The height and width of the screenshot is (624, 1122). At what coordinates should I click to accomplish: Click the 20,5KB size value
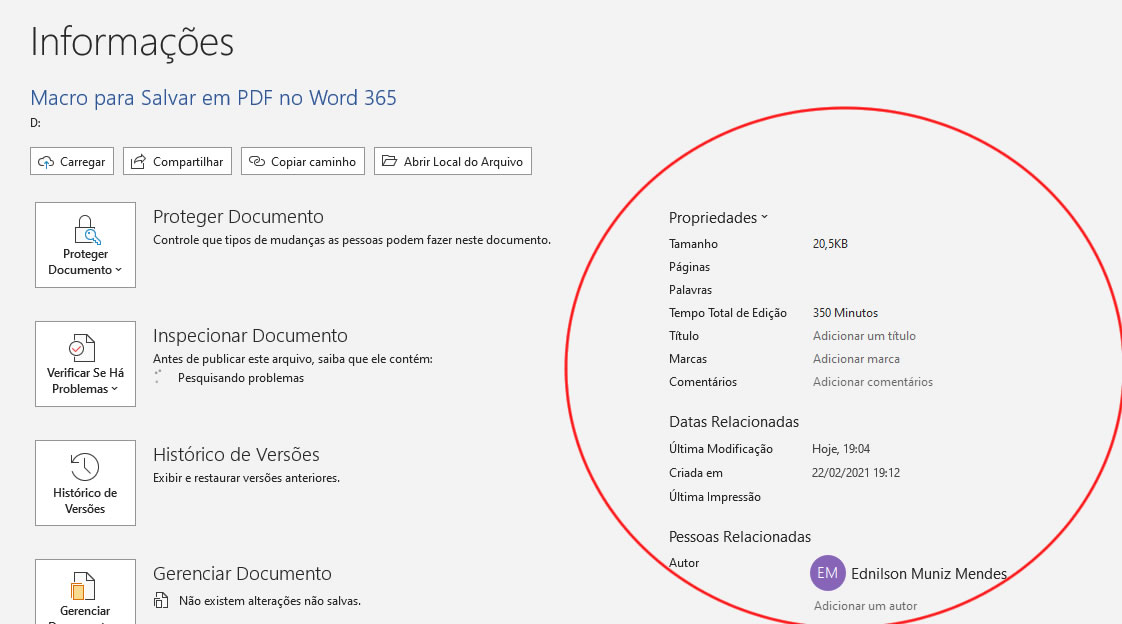click(830, 244)
